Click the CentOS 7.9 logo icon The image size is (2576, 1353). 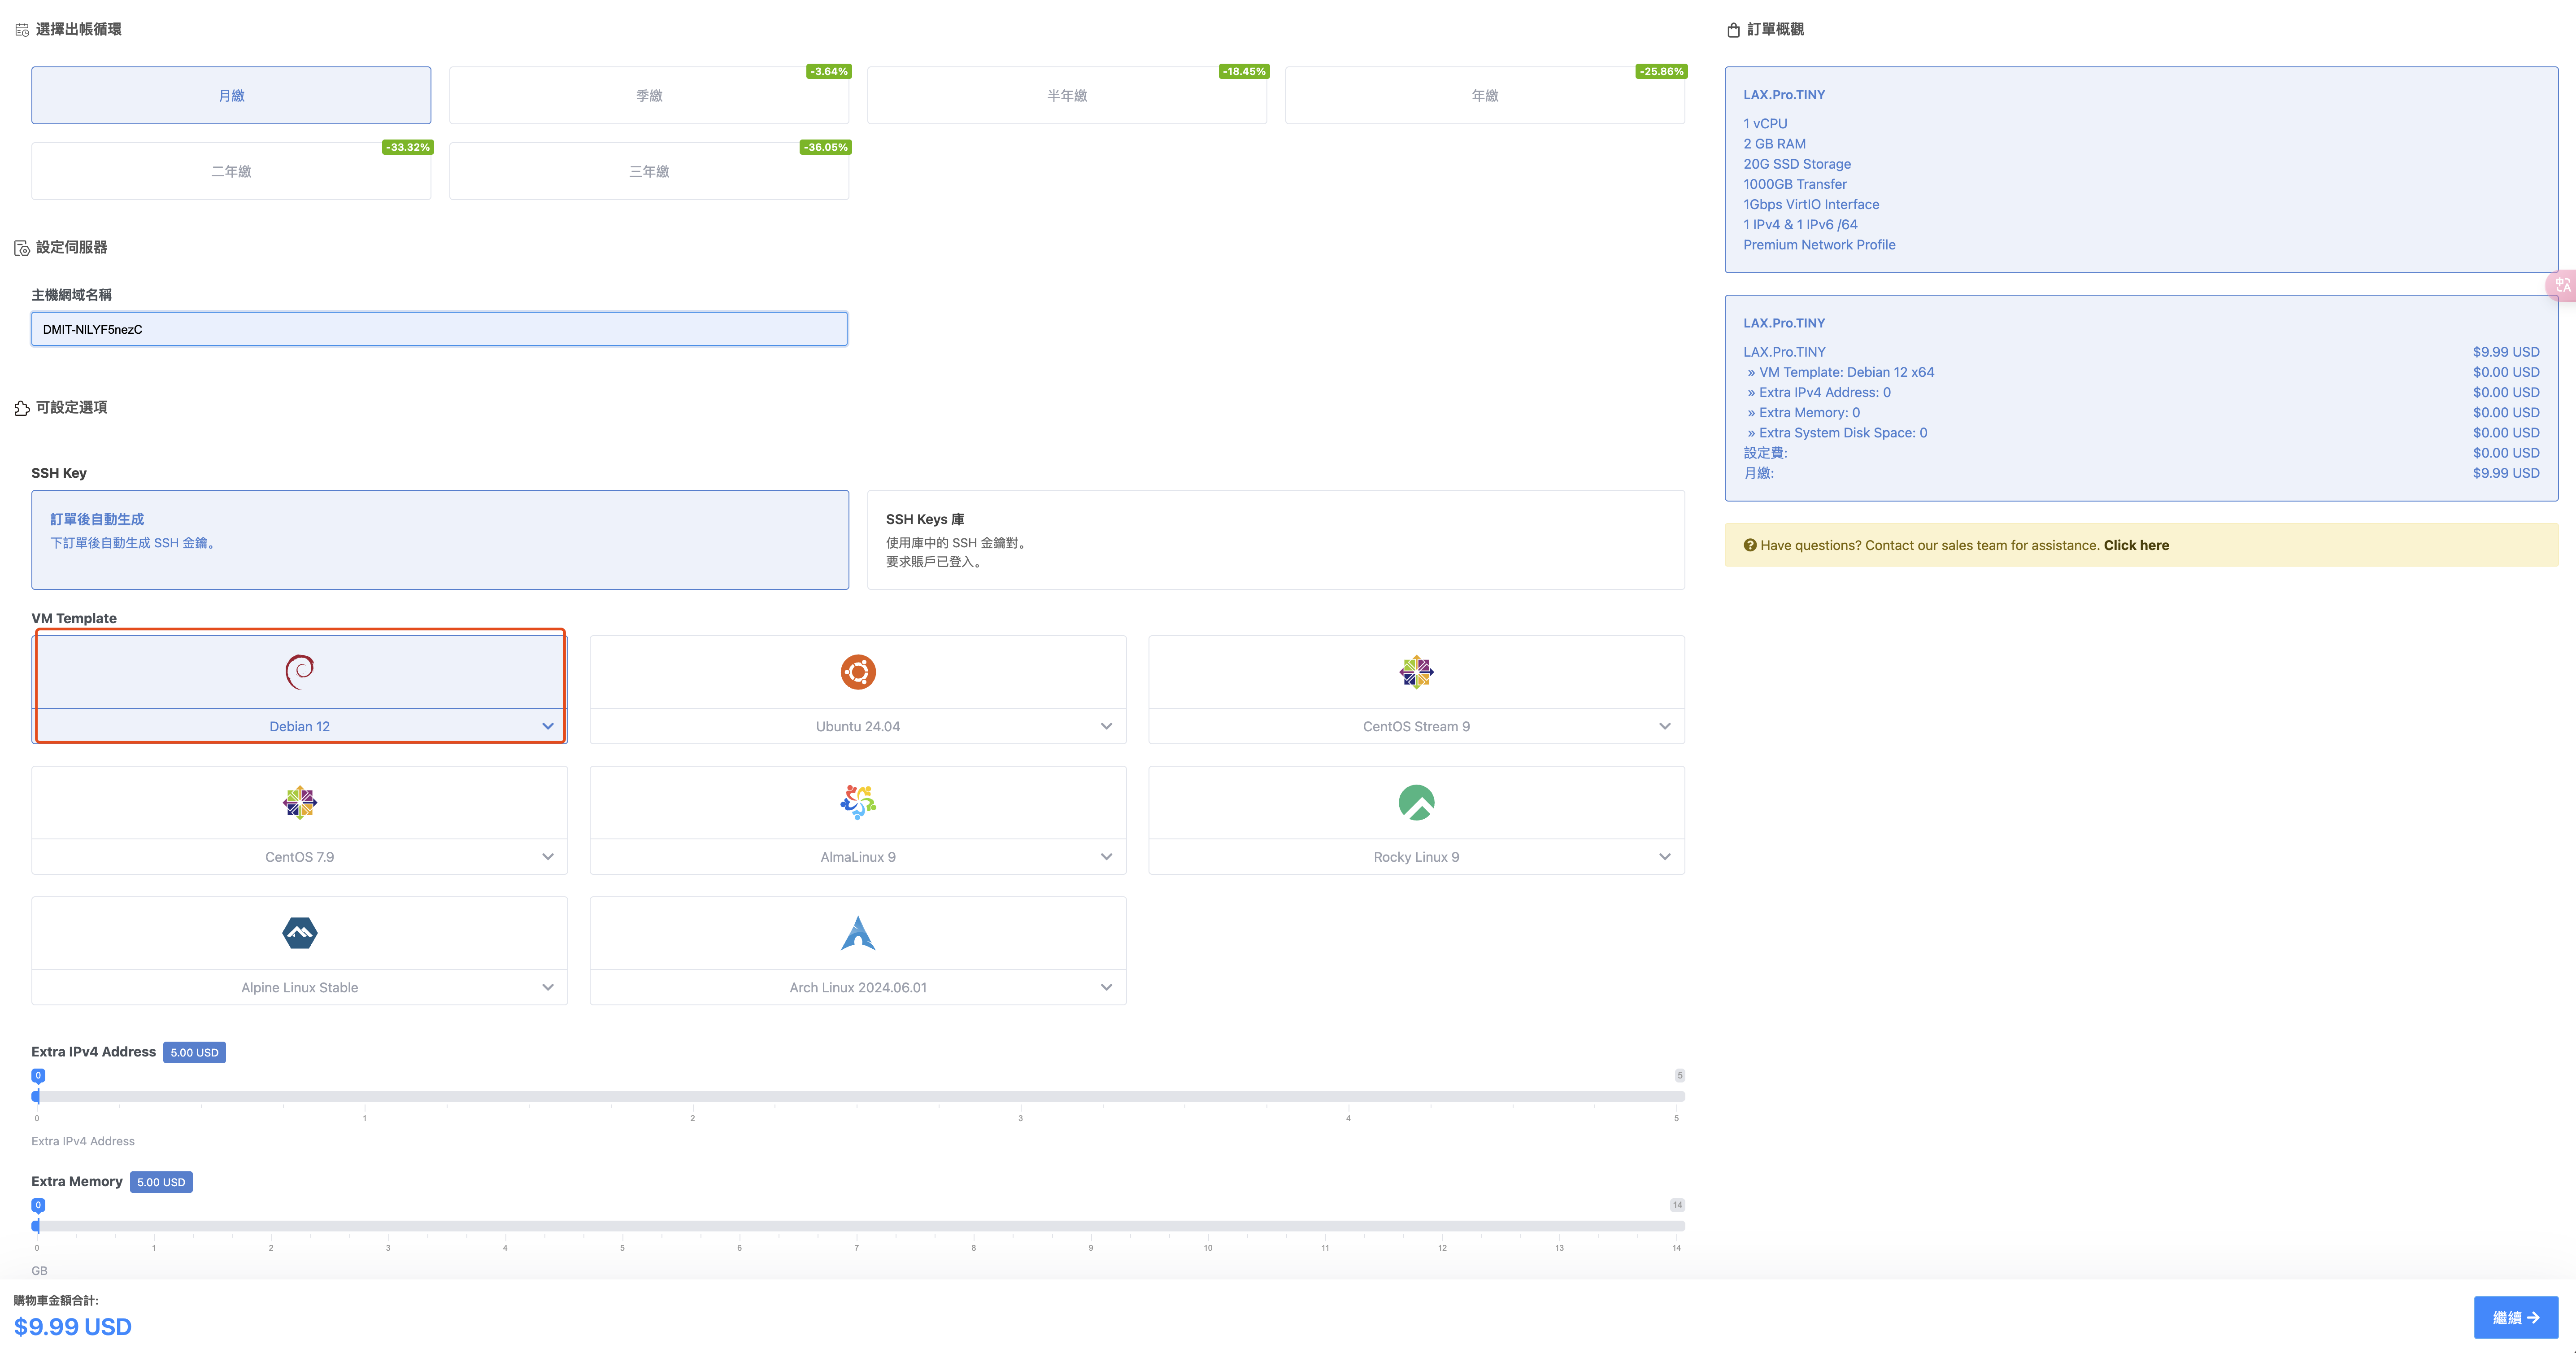(299, 802)
